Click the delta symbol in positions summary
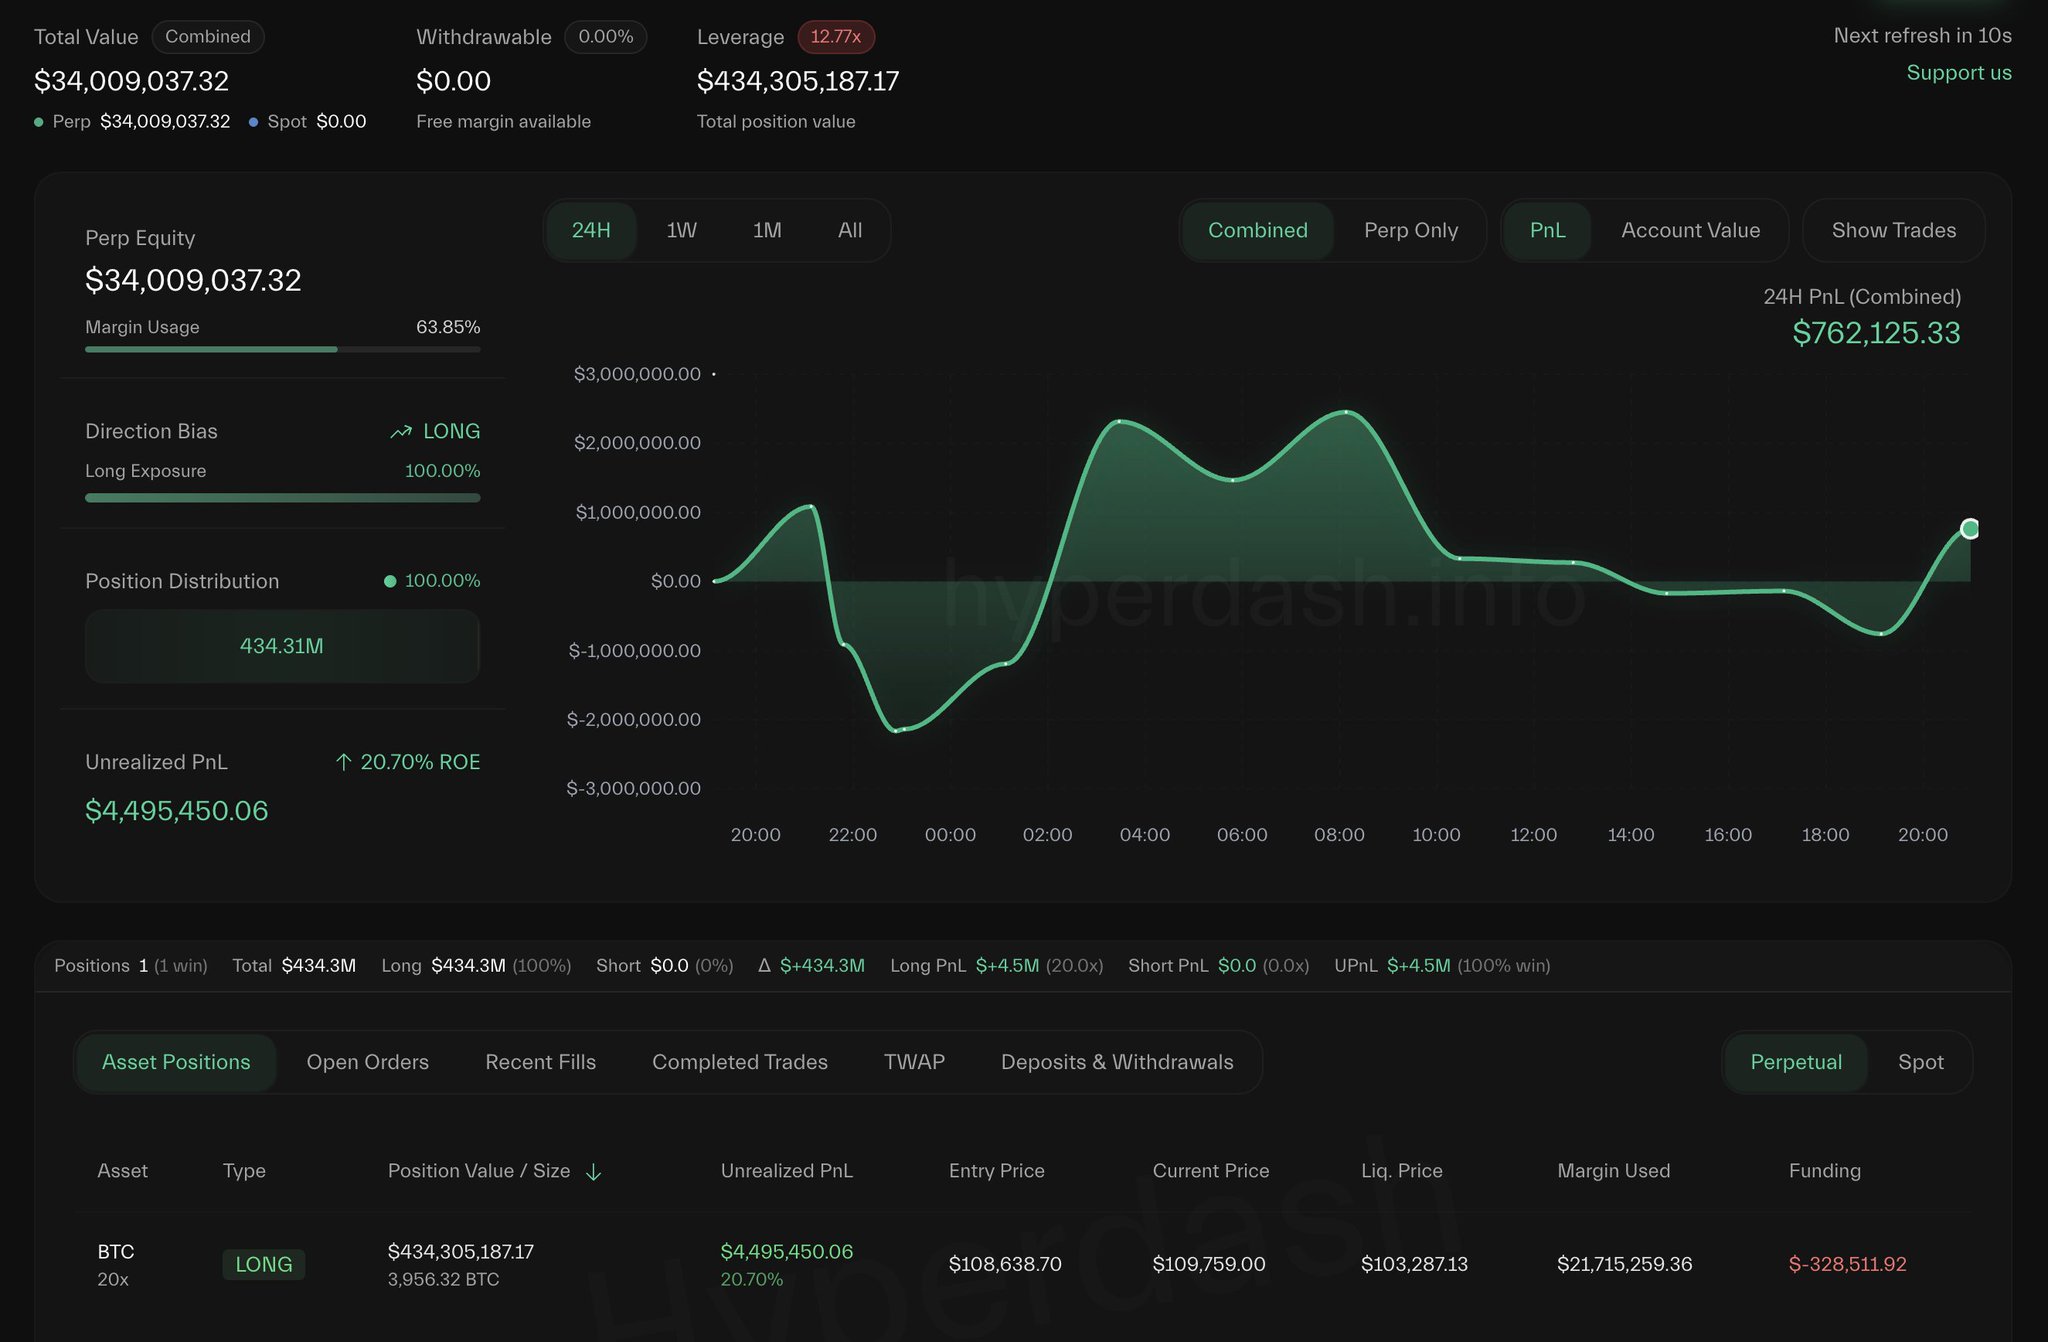The width and height of the screenshot is (2048, 1342). (764, 965)
